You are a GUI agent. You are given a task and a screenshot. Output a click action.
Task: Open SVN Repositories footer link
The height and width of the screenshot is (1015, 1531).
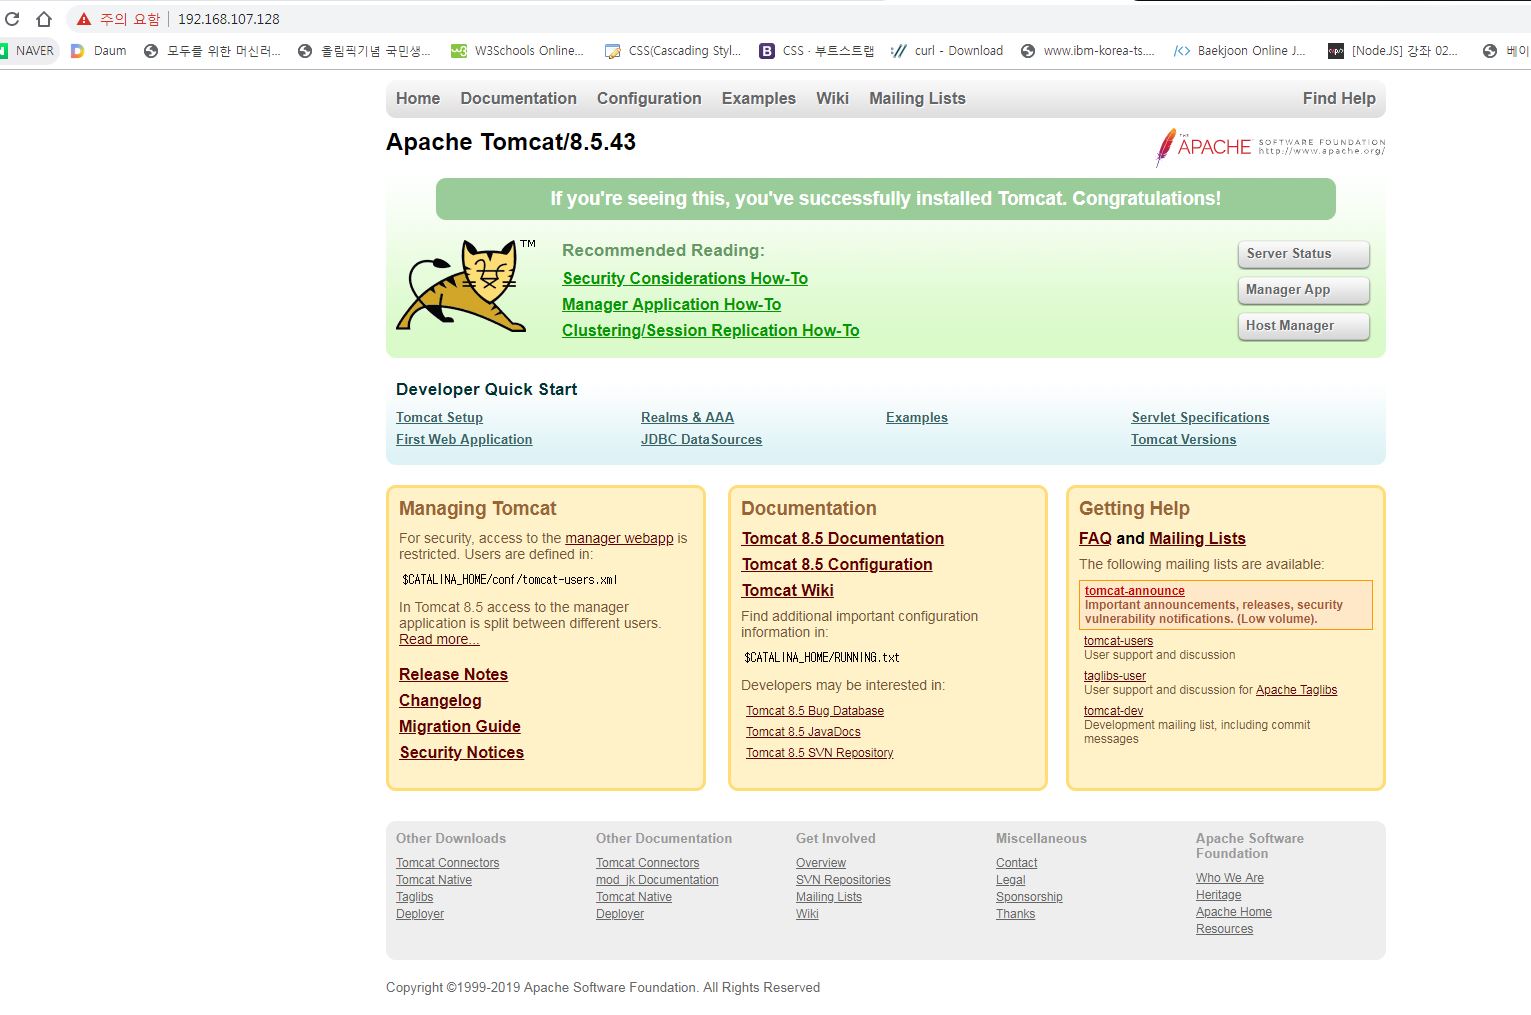point(843,880)
